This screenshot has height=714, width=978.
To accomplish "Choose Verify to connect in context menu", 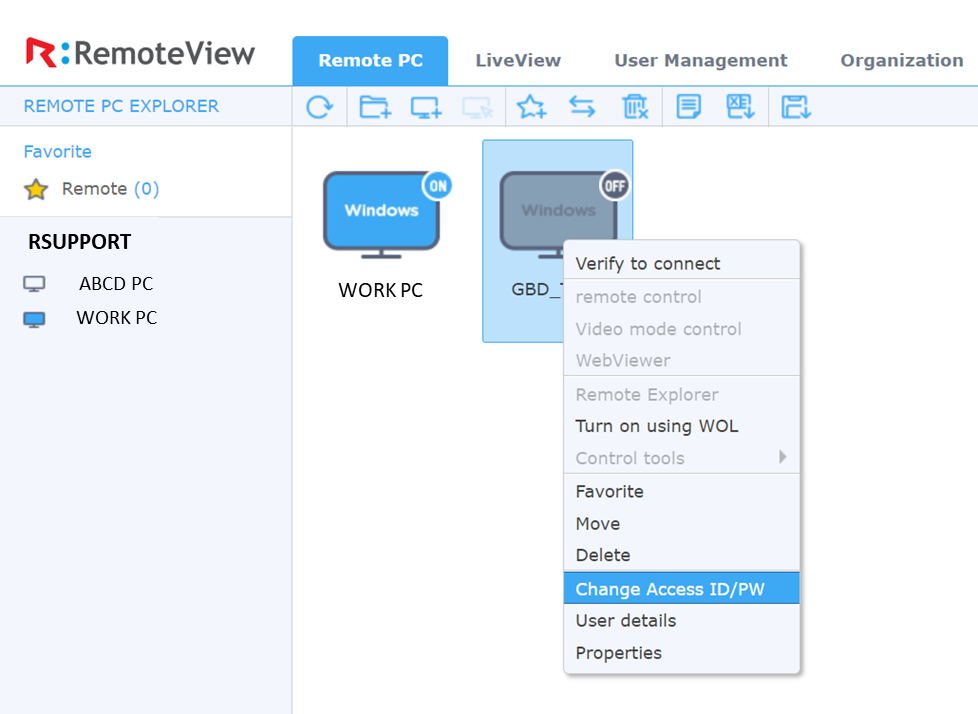I will 681,263.
